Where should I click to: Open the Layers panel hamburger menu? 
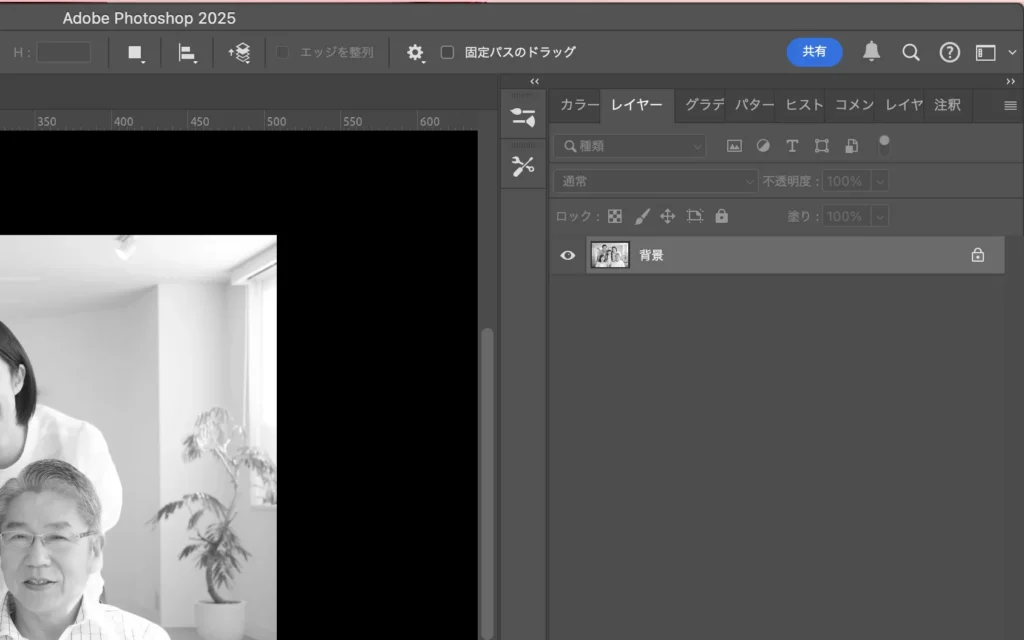click(x=1010, y=105)
